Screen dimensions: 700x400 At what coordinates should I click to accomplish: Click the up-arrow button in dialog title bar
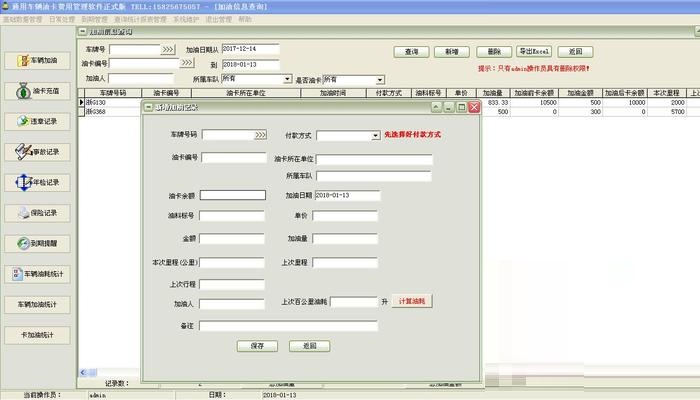click(x=436, y=107)
